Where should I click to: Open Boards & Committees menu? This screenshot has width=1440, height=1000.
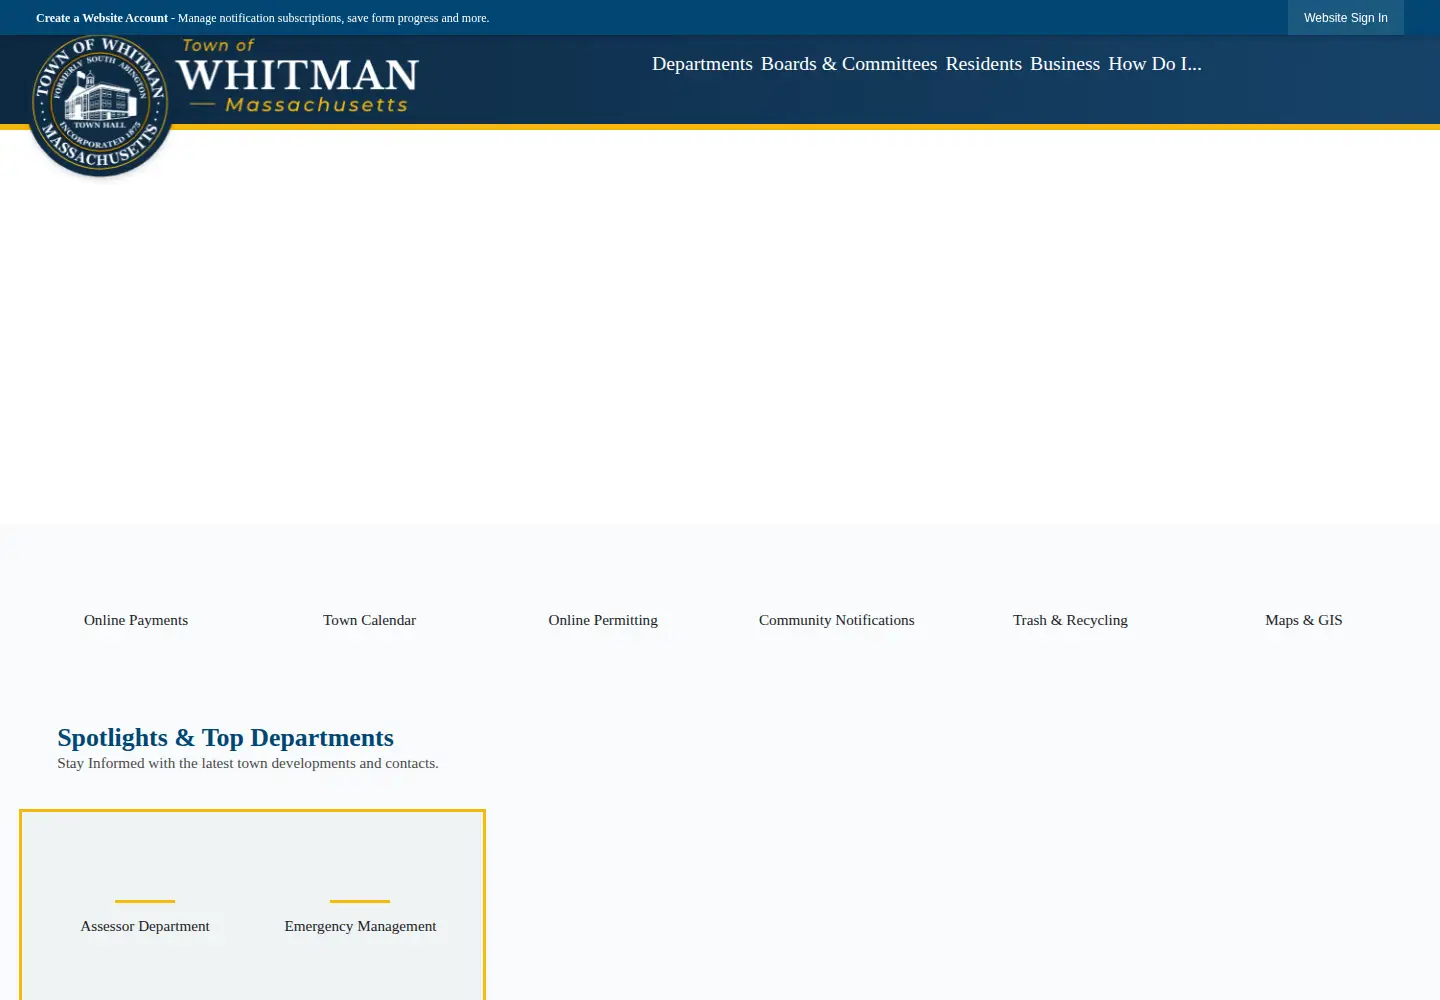point(849,64)
